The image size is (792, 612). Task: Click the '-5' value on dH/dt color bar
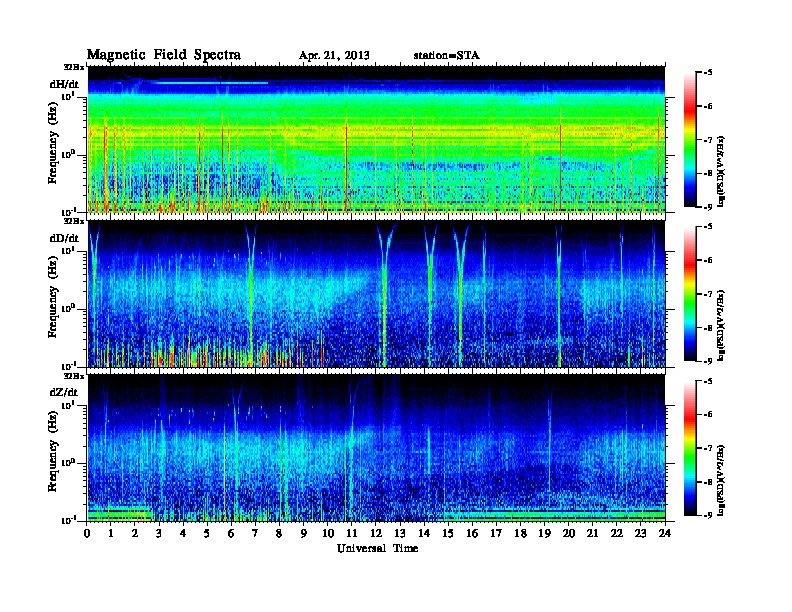[707, 73]
